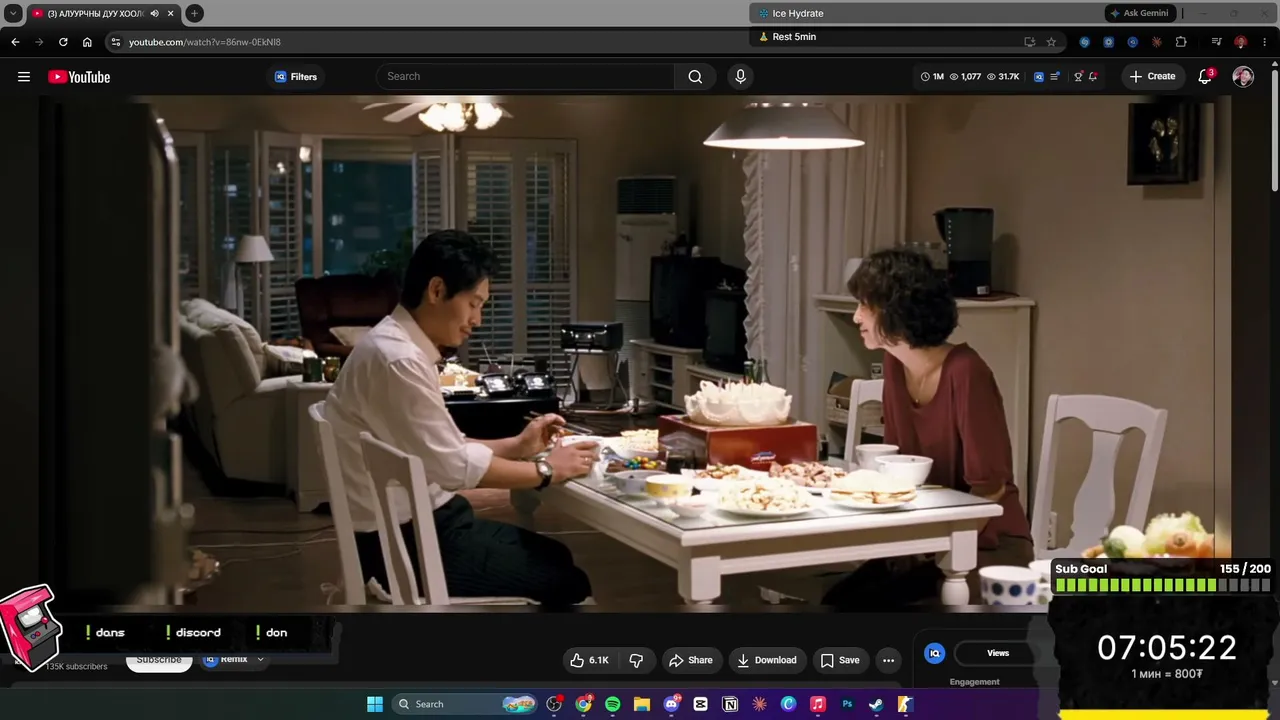This screenshot has height=720, width=1280.
Task: Open YouTube notifications bell
Action: (1205, 77)
